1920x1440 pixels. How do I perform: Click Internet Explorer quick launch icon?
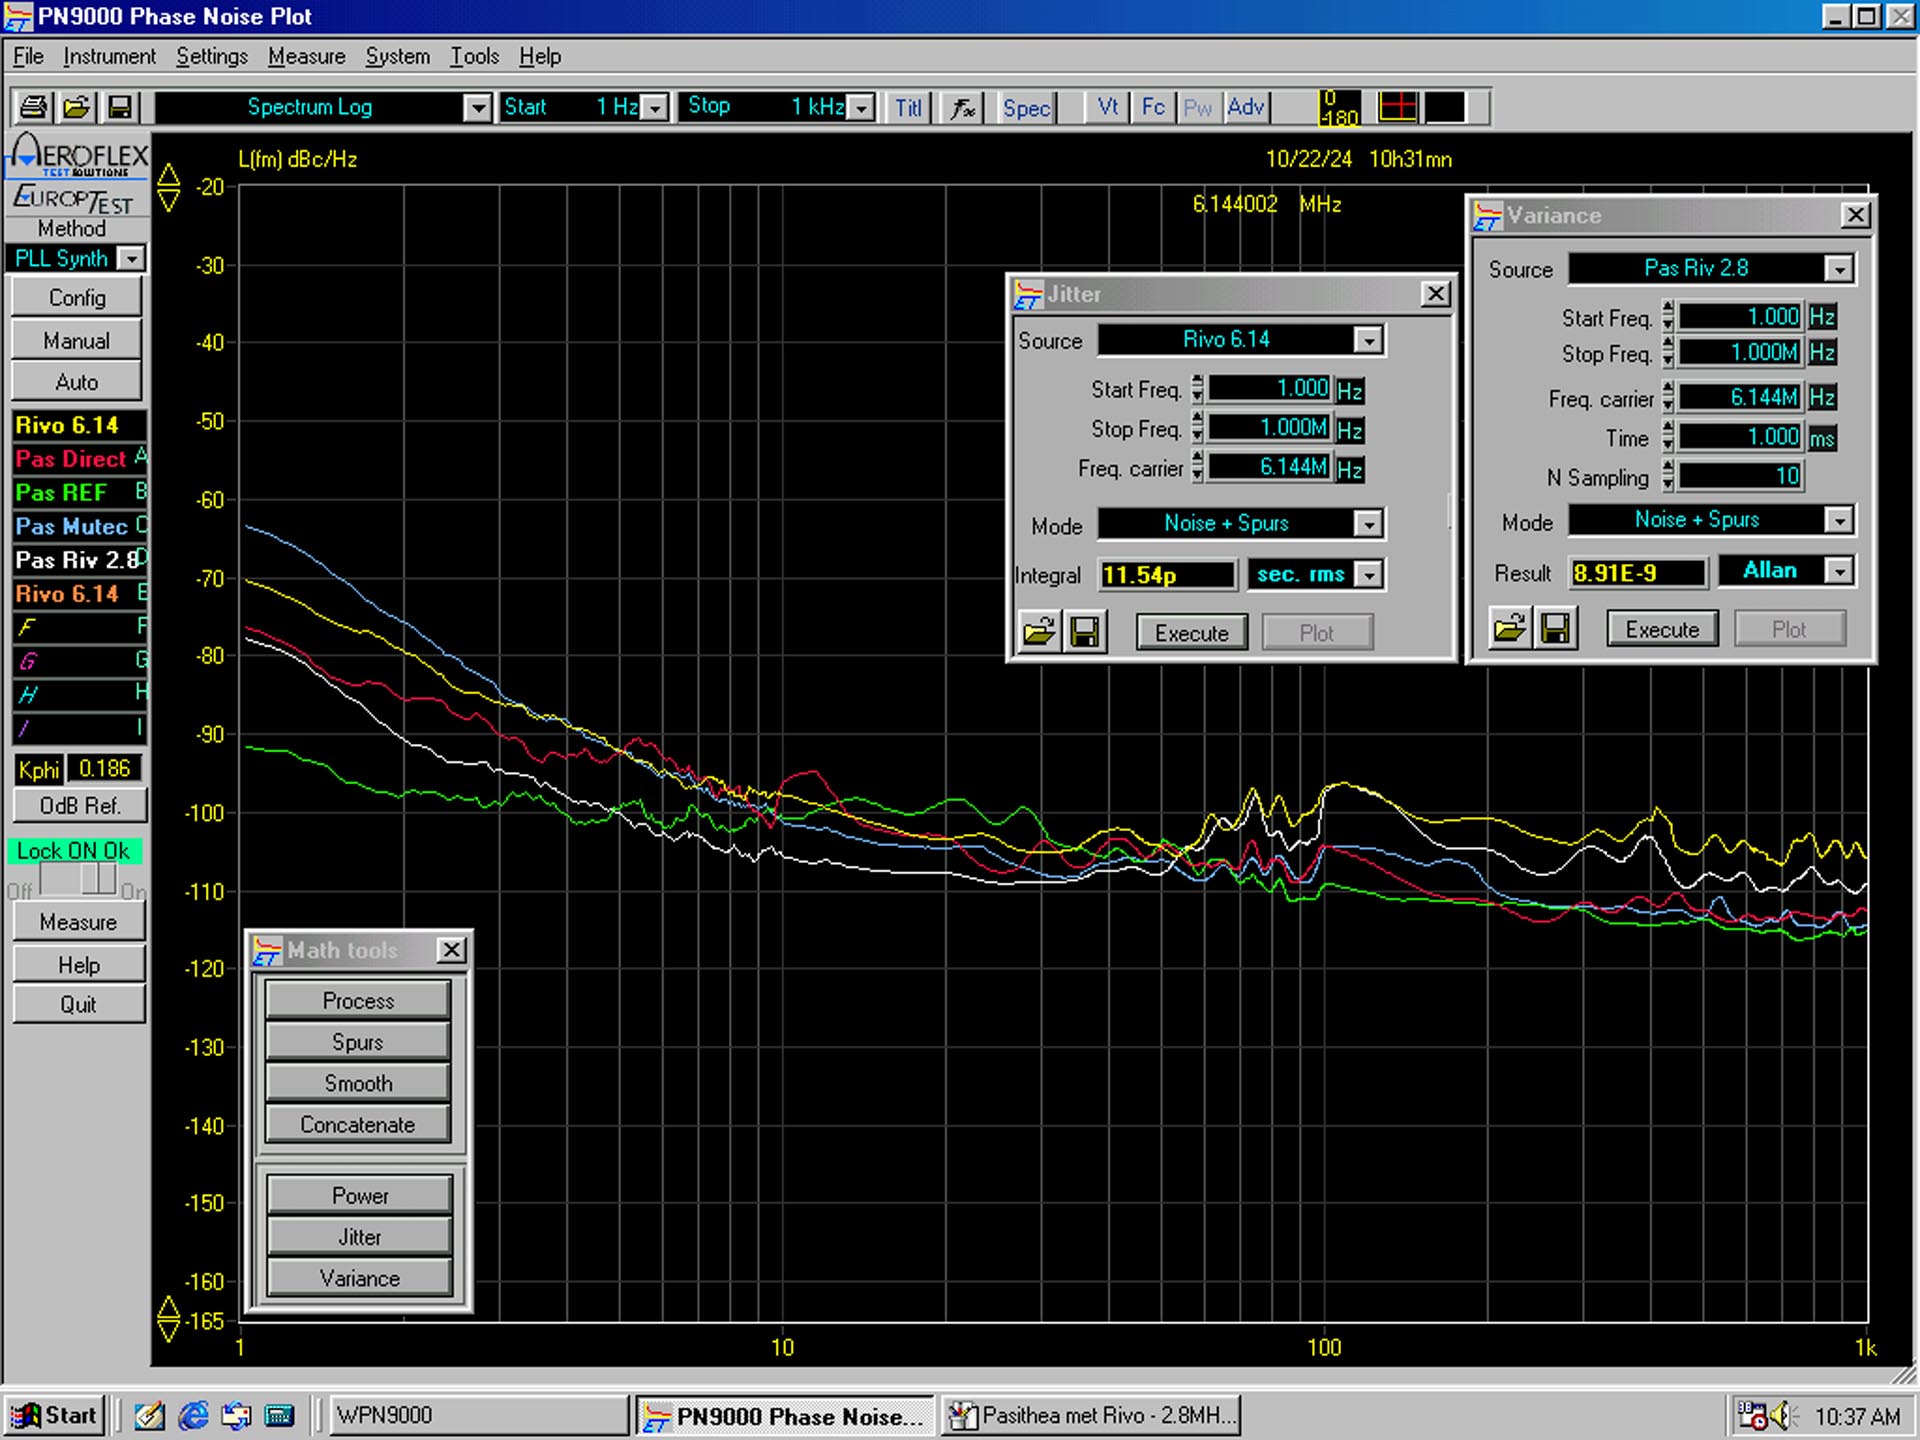coord(193,1415)
